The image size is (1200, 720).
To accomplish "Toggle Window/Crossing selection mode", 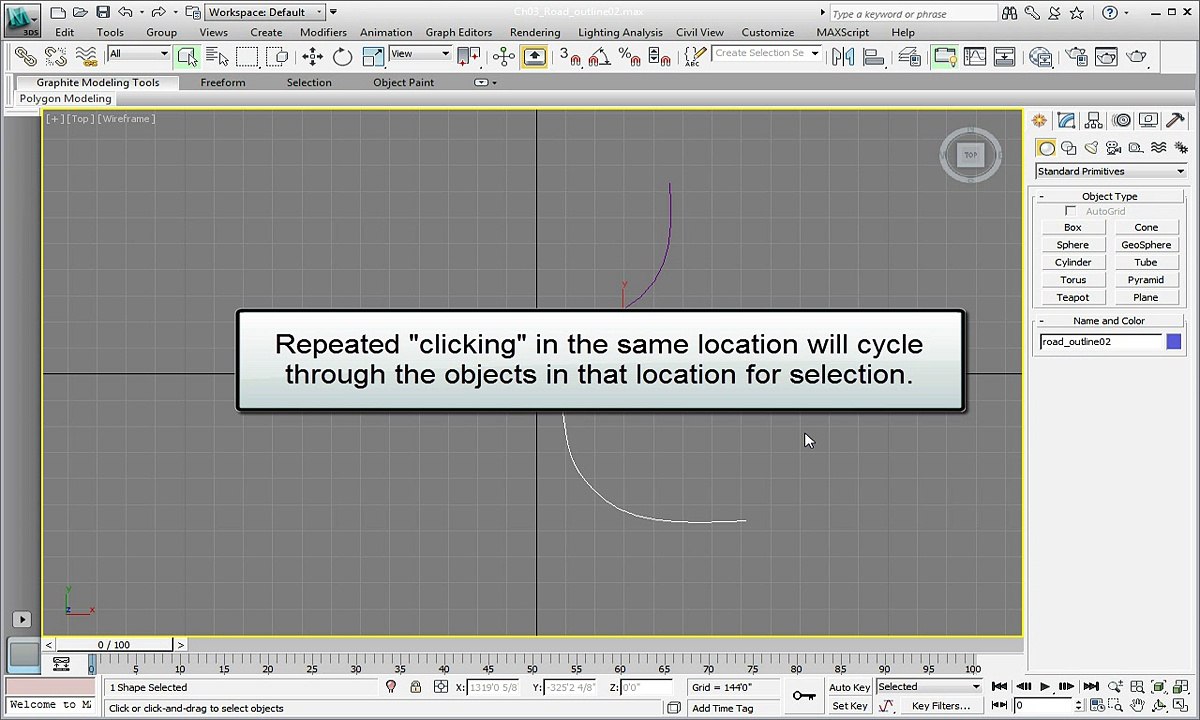I will pos(277,56).
